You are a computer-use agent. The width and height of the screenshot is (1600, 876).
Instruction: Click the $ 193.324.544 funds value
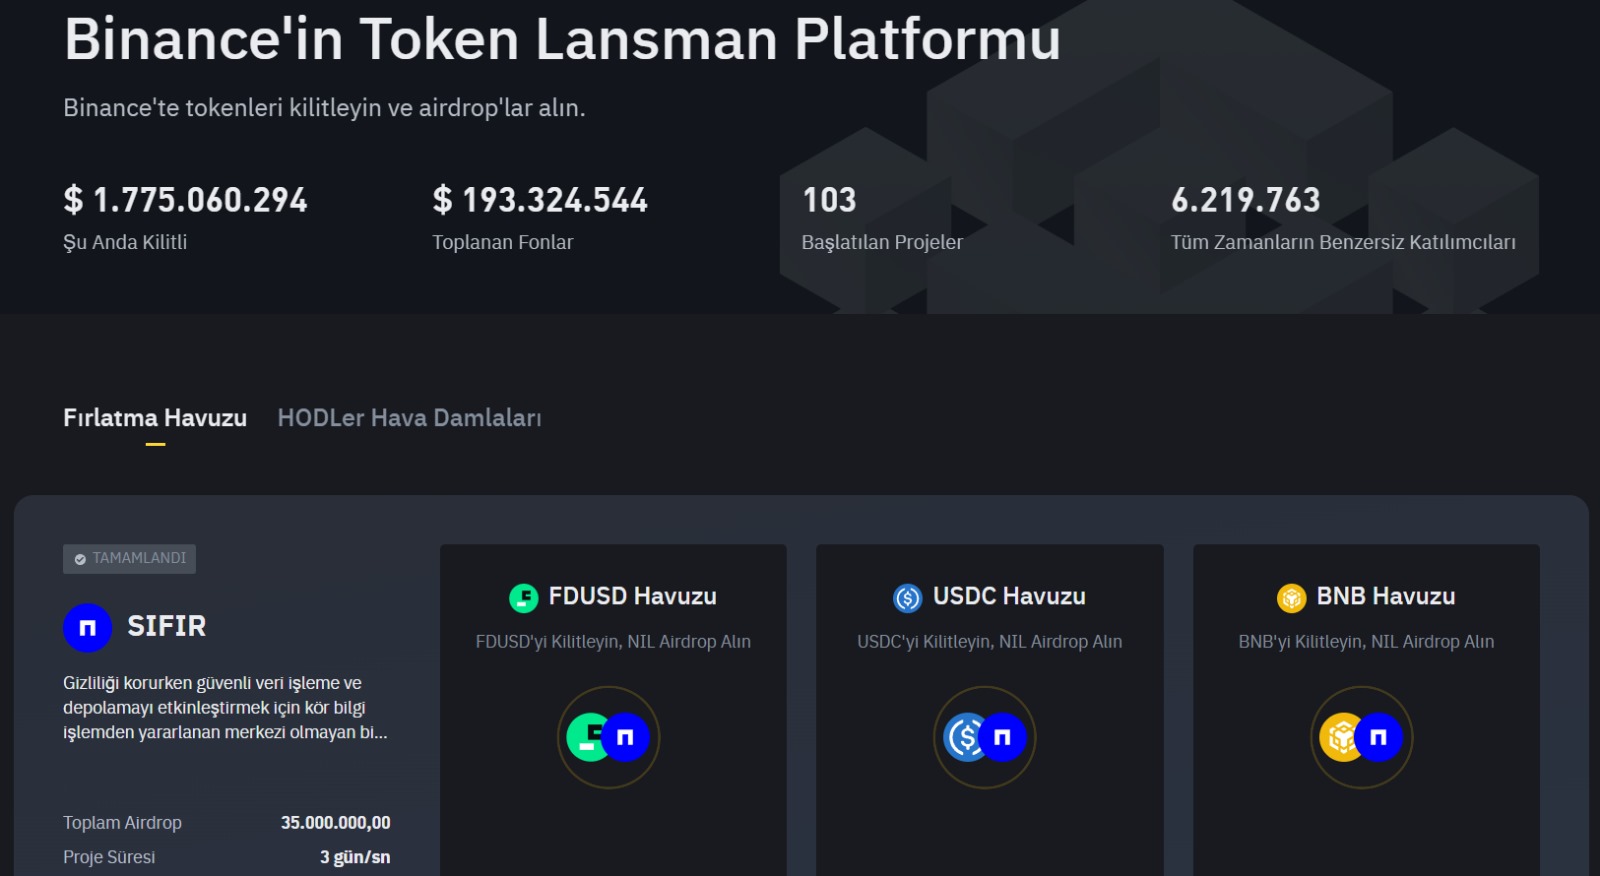click(x=540, y=200)
